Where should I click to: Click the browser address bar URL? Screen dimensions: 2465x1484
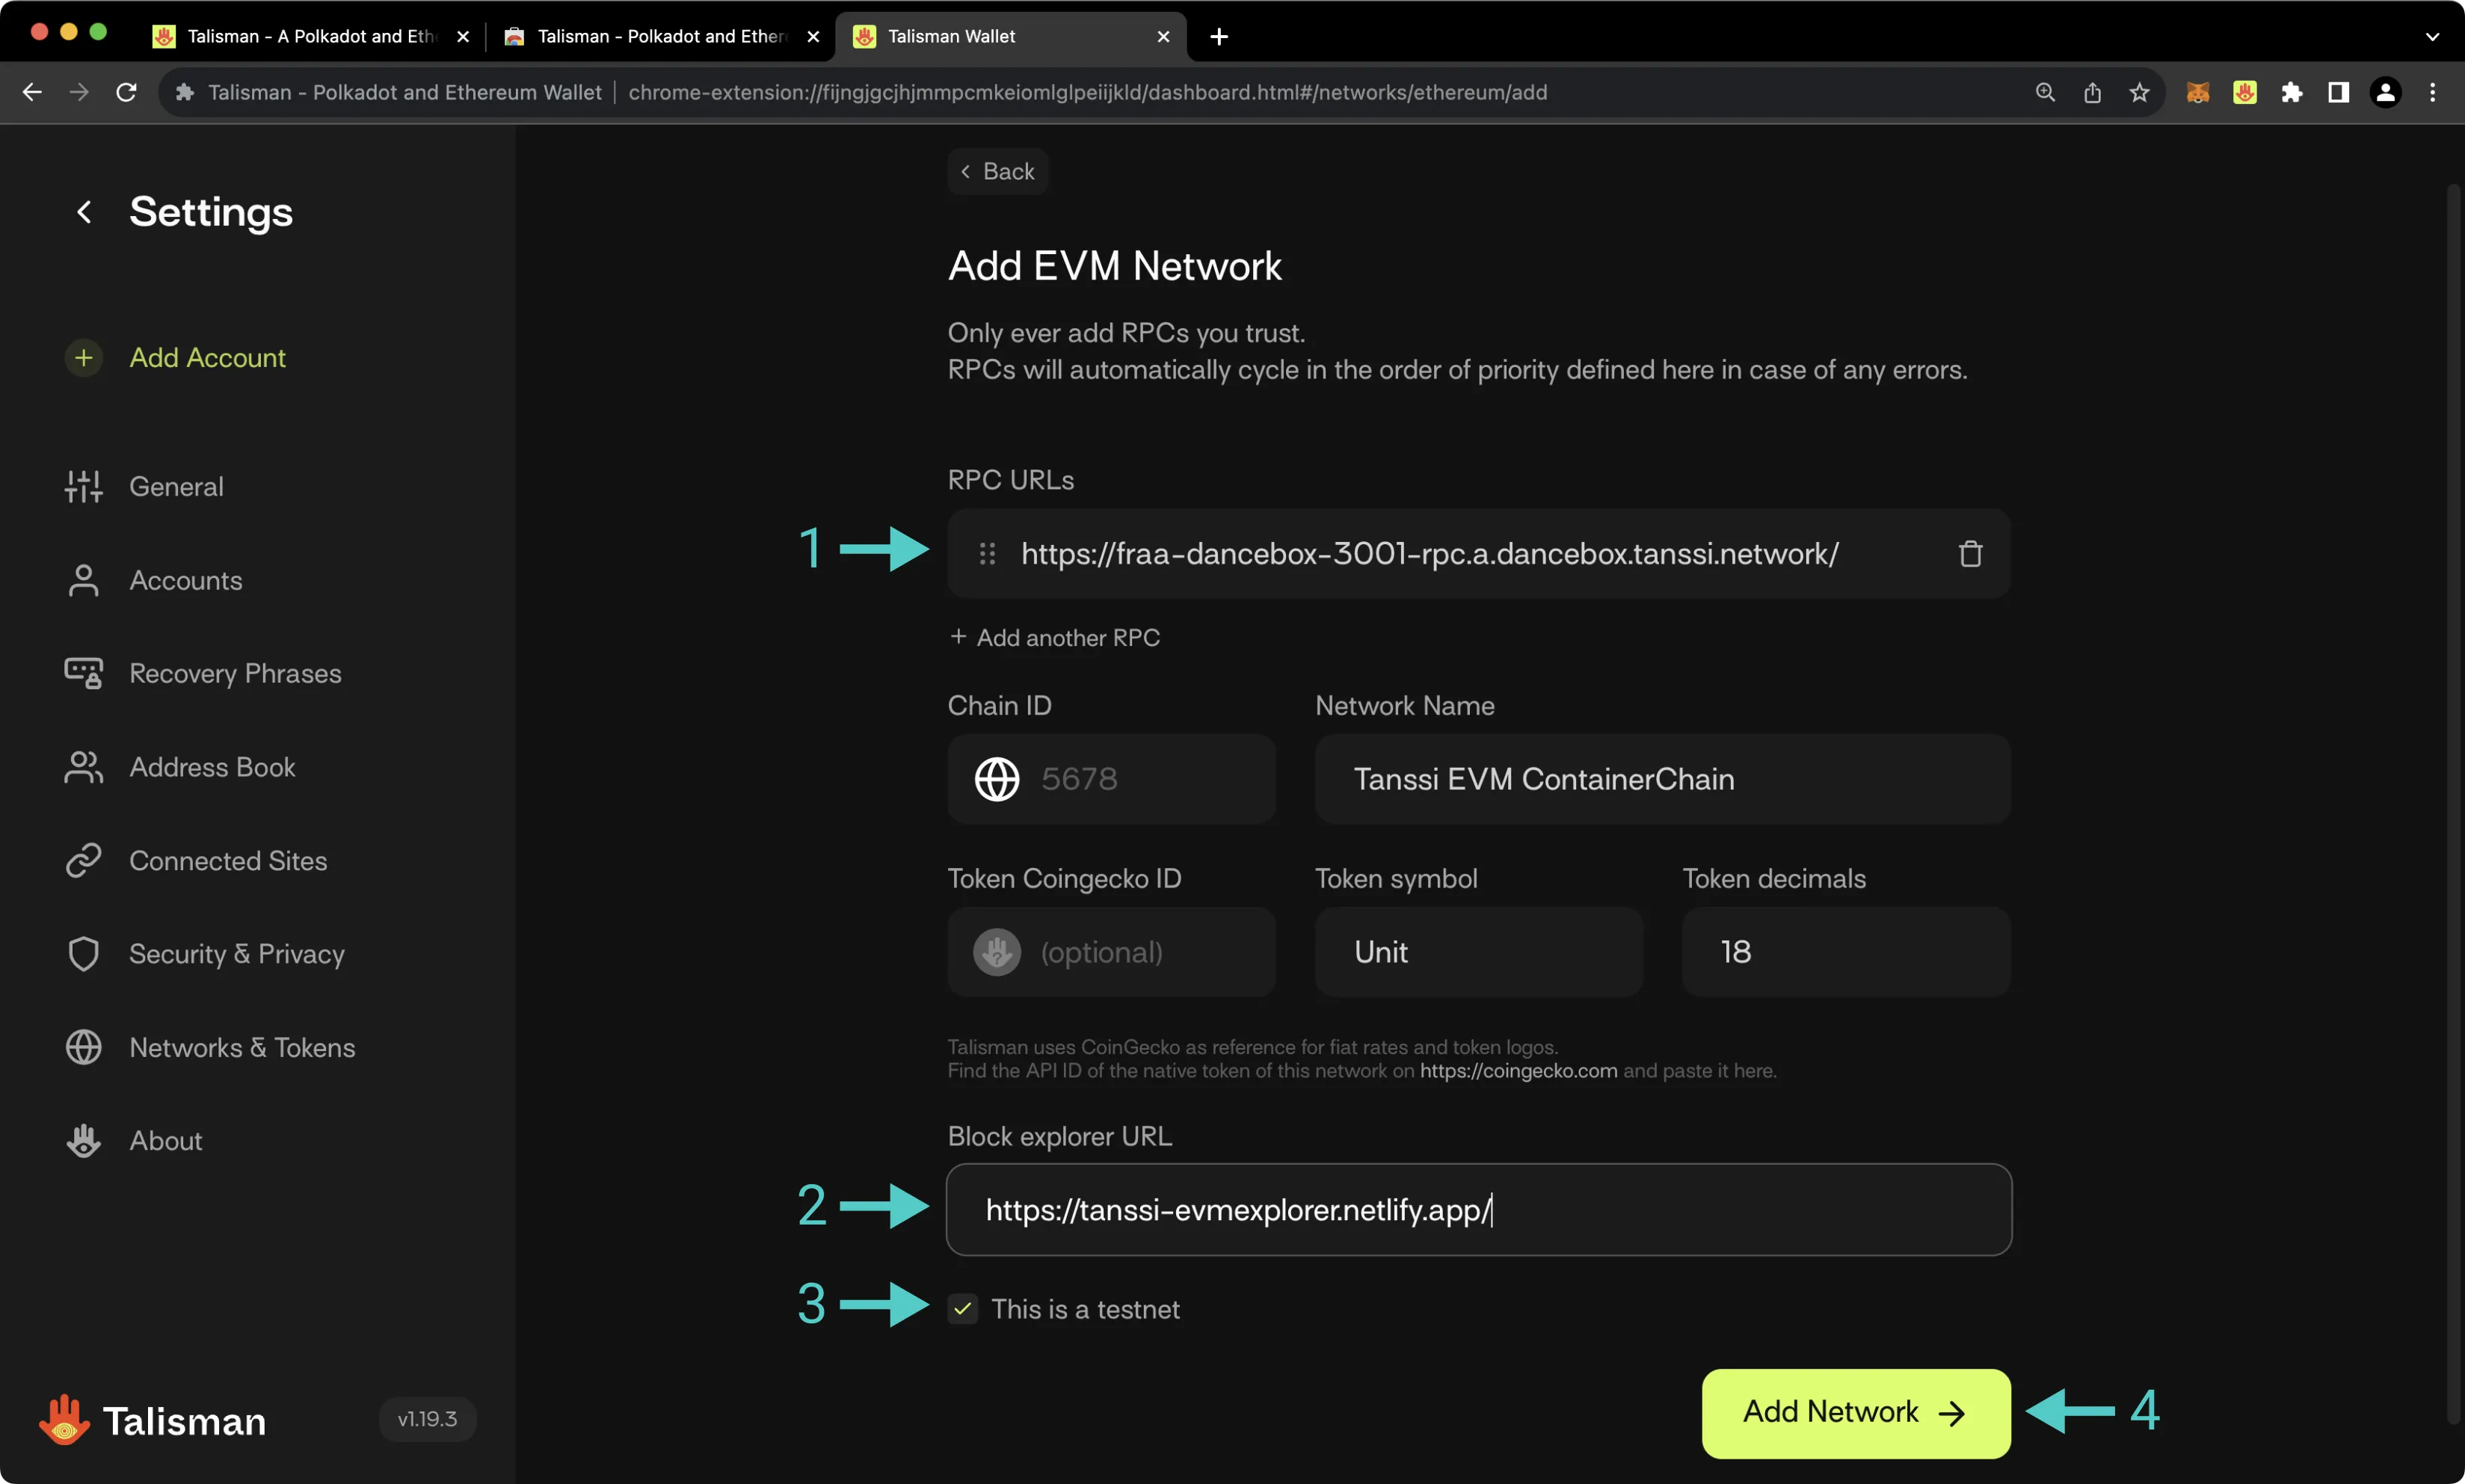coord(1087,93)
